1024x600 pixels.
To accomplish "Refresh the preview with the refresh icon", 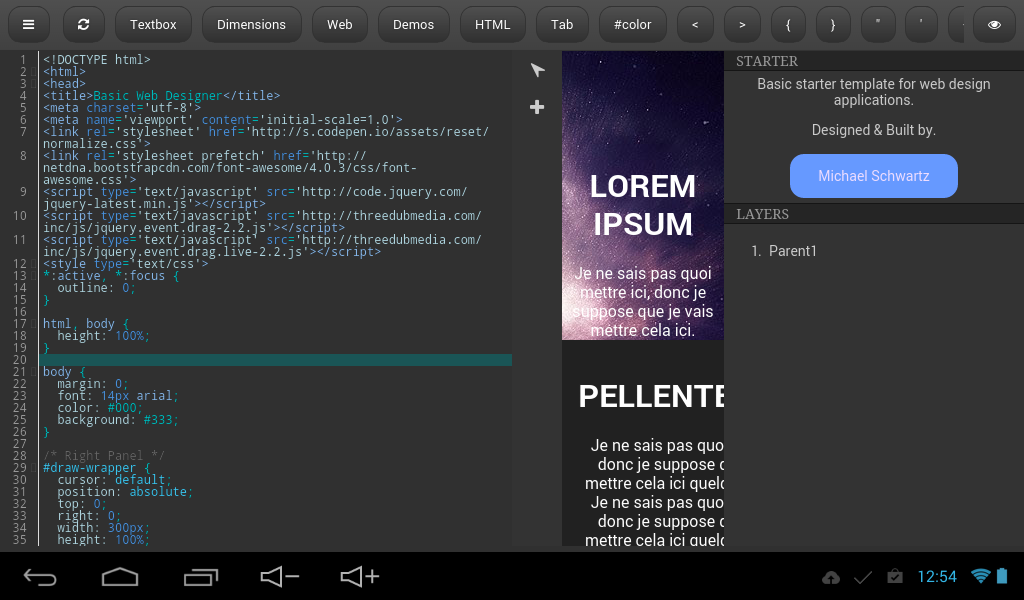I will 82,24.
